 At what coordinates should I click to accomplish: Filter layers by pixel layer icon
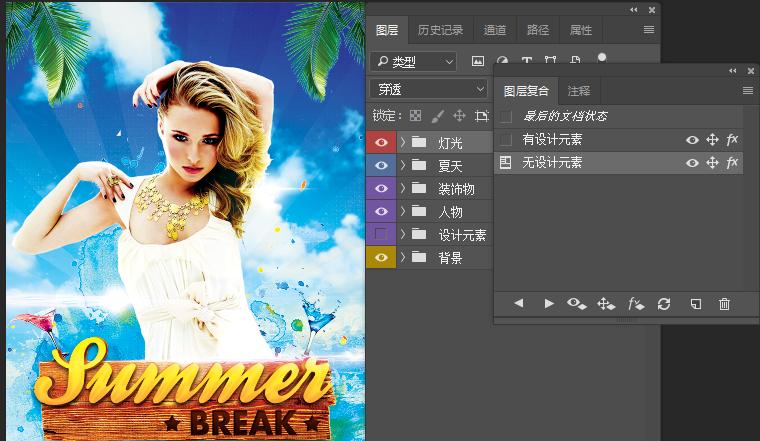click(478, 61)
